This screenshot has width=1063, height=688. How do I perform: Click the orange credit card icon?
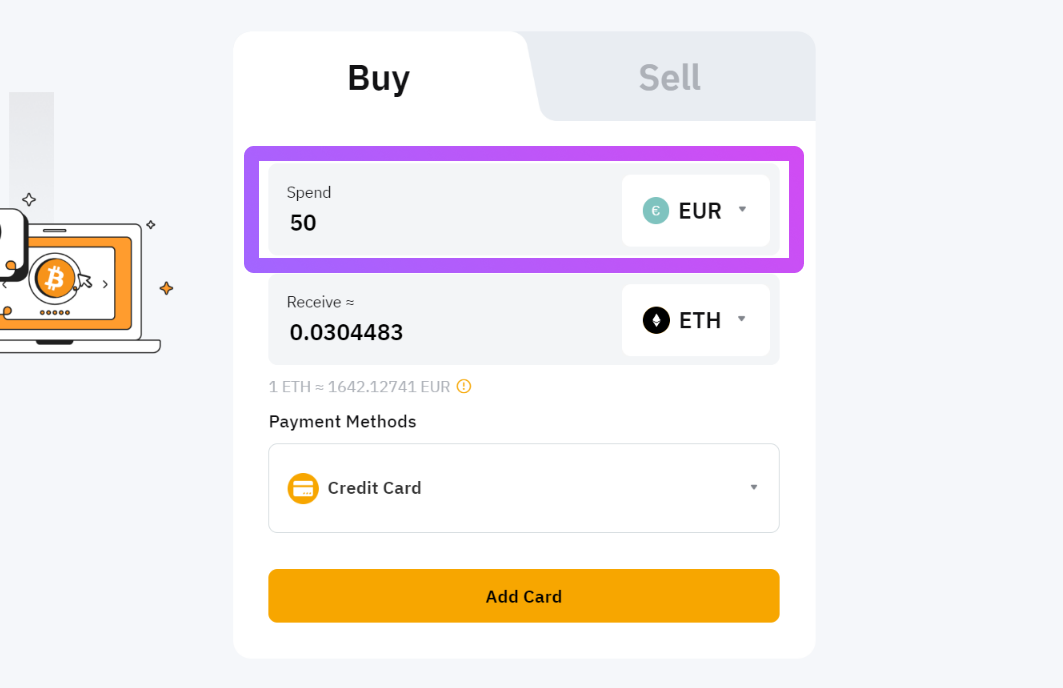click(303, 488)
